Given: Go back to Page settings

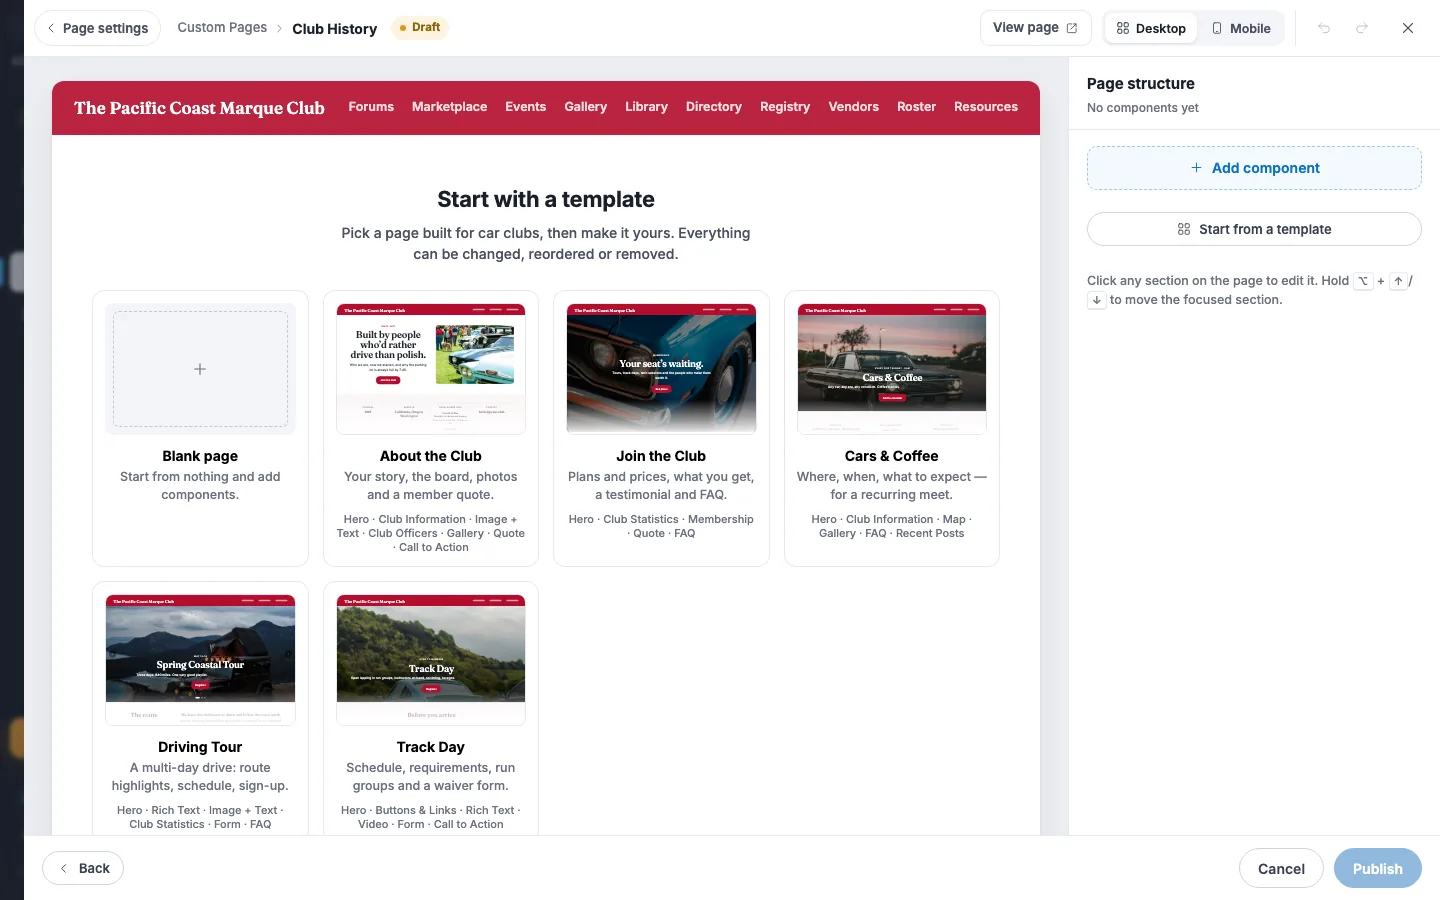Looking at the screenshot, I should pyautogui.click(x=98, y=28).
